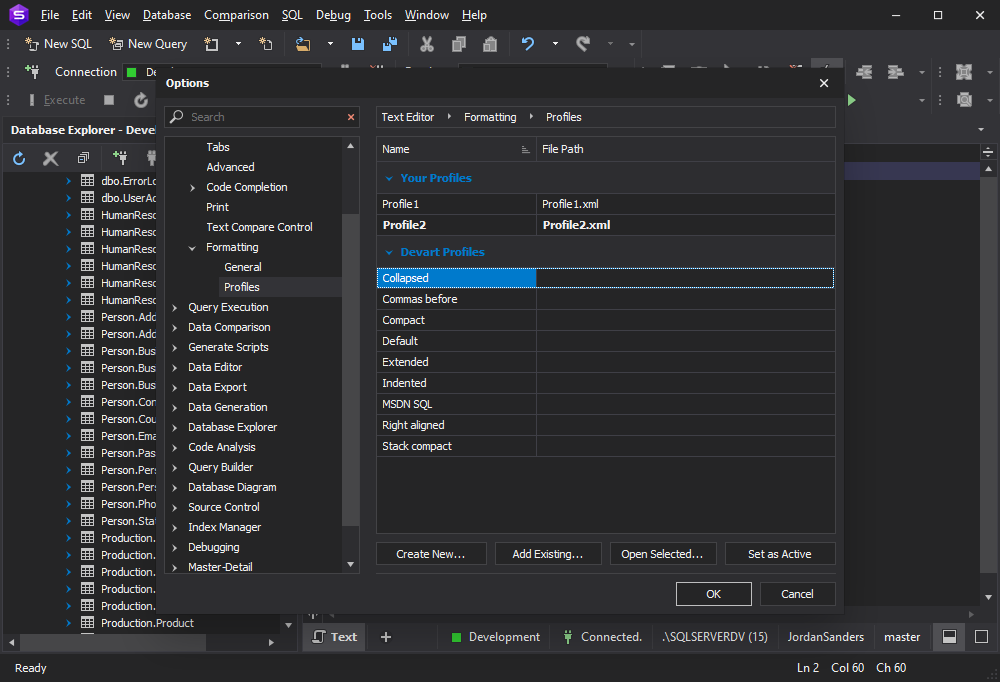
Task: Click the green Run arrow icon
Action: click(x=851, y=100)
